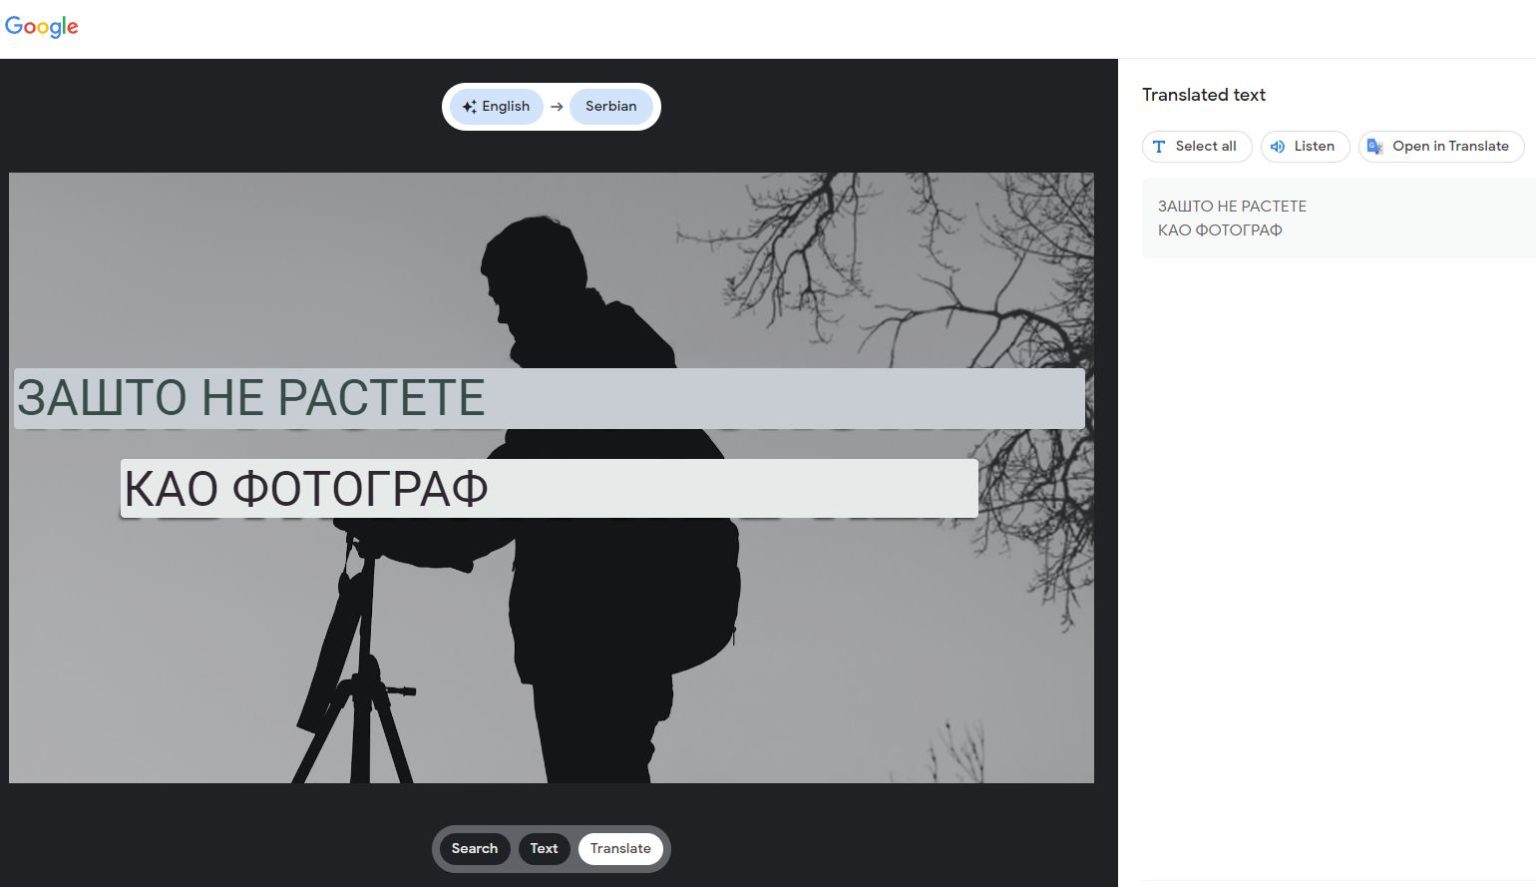Open the translation in Google Translate

pyautogui.click(x=1441, y=146)
